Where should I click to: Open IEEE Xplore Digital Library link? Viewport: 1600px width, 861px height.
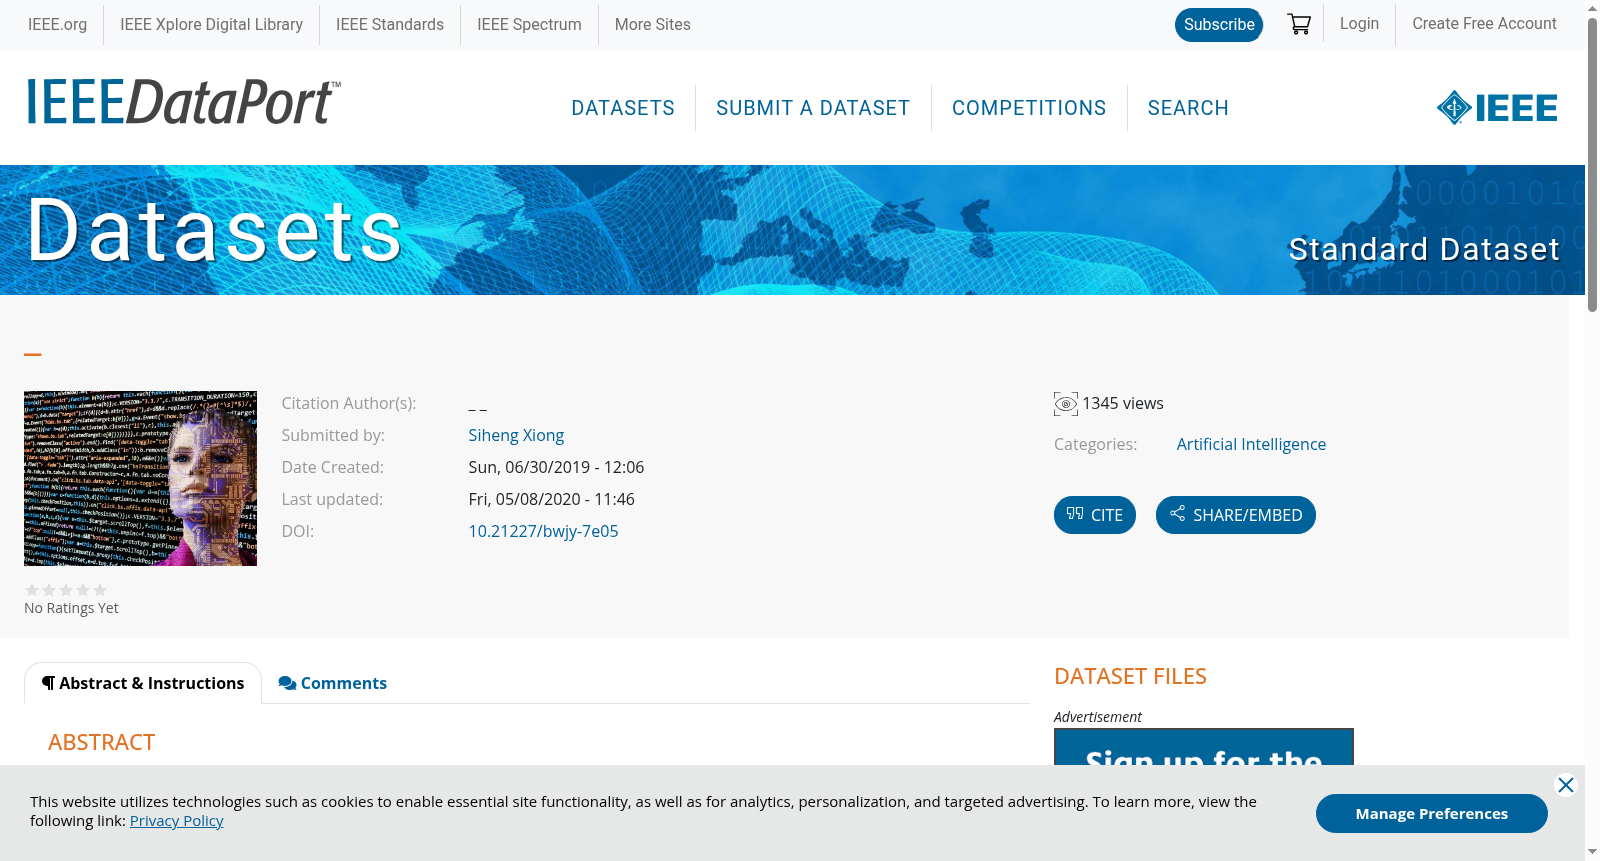click(x=211, y=25)
